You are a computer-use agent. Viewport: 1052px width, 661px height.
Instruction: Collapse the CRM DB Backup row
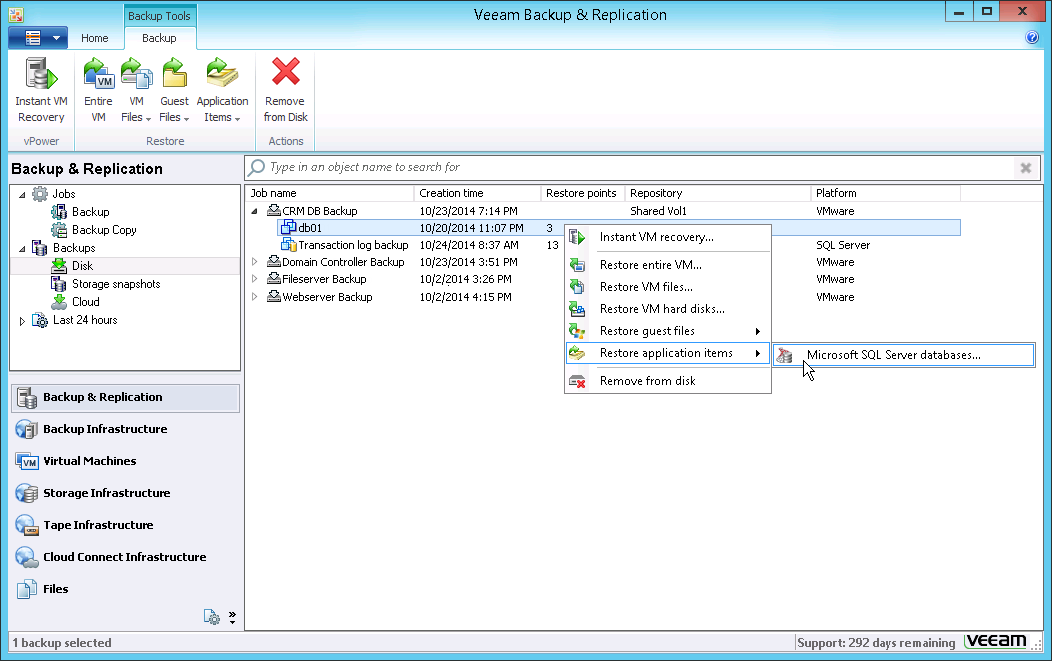tap(255, 211)
